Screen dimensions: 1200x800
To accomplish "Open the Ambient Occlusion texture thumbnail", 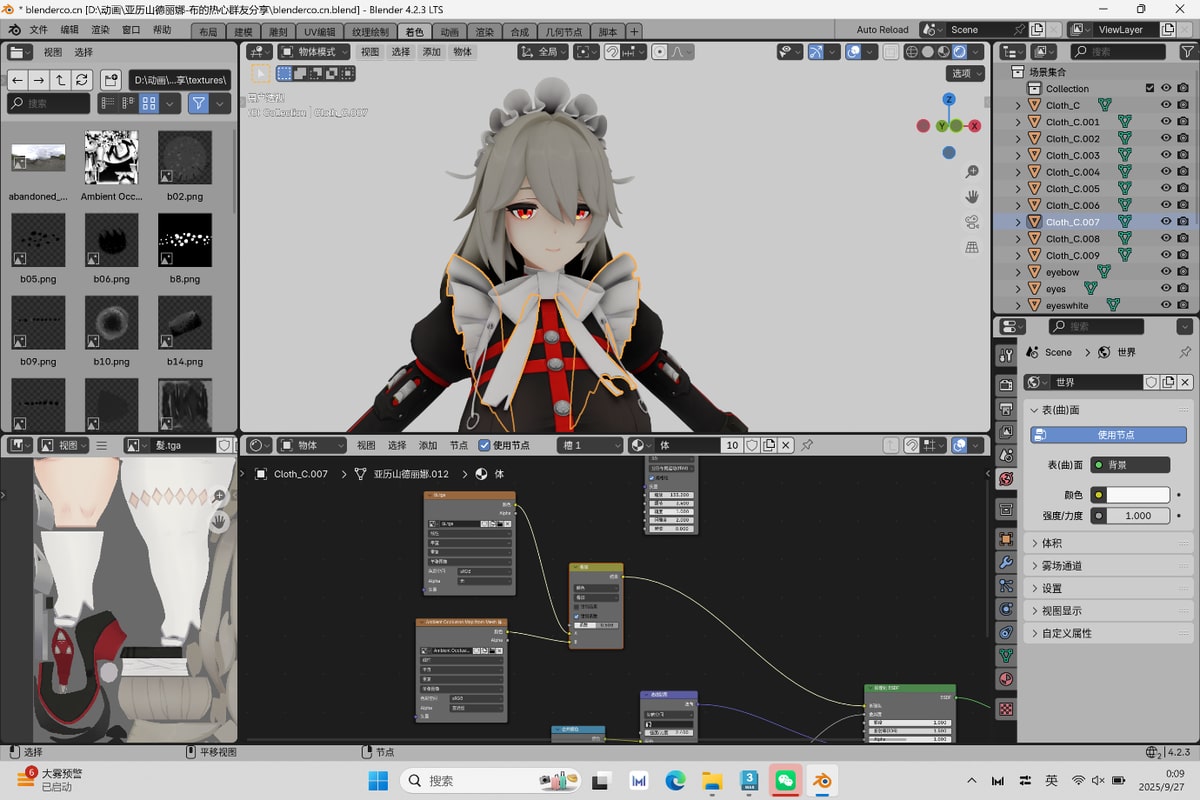I will click(111, 158).
